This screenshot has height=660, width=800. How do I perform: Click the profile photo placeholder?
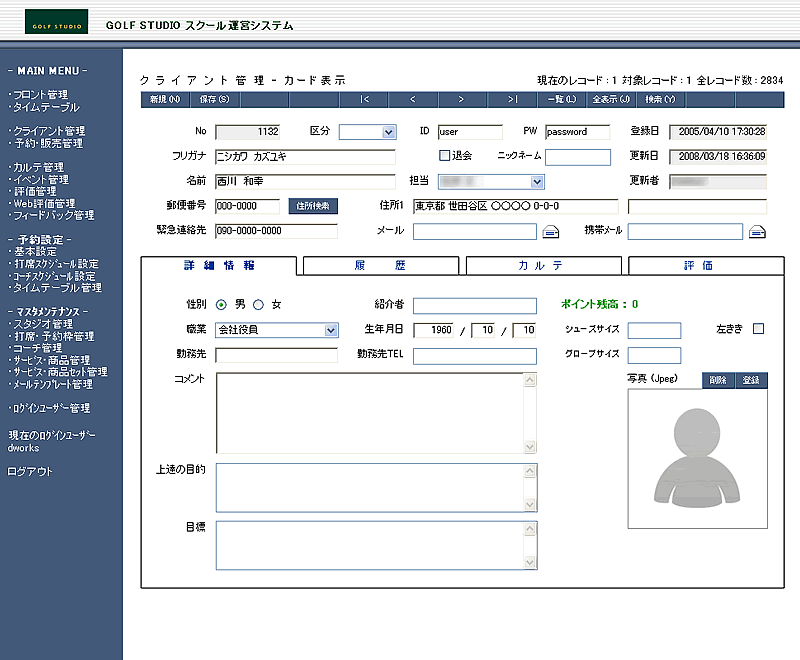pyautogui.click(x=697, y=459)
